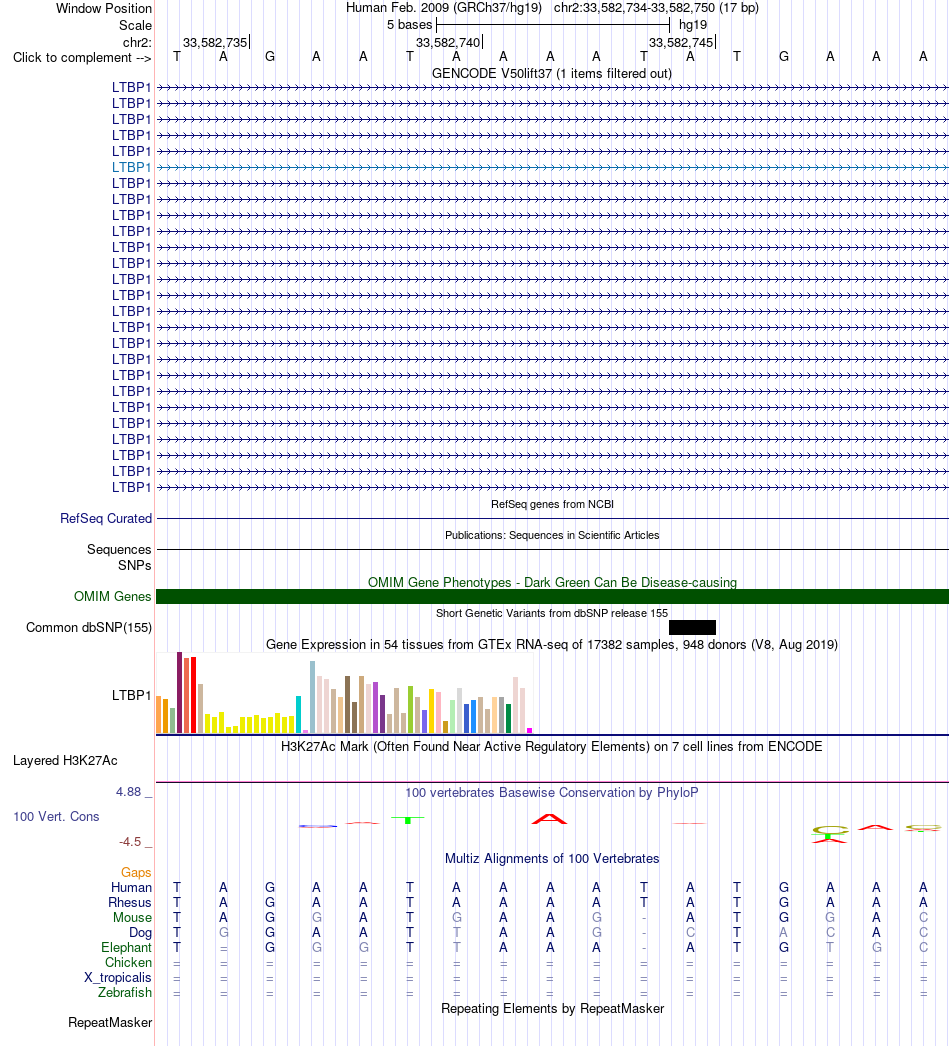950x1046 pixels.
Task: Open 'Publications: Sequences in Scientific Articles' title
Action: tap(552, 535)
